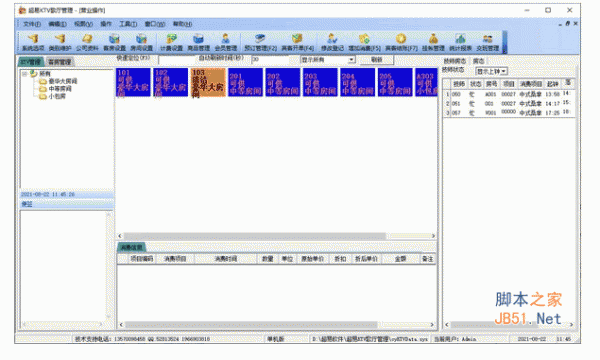
Task: Click the 宾客开单(F4) toolbar icon
Action: 297,42
